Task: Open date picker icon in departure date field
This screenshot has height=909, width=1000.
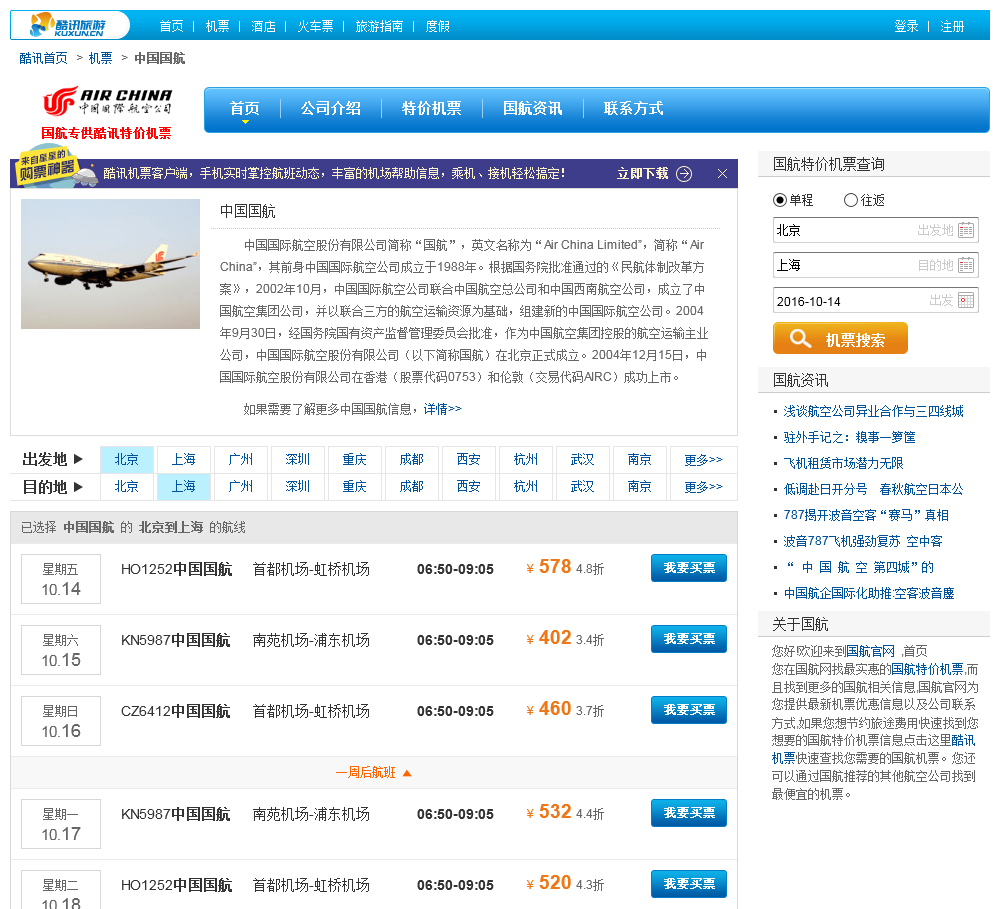Action: 966,300
